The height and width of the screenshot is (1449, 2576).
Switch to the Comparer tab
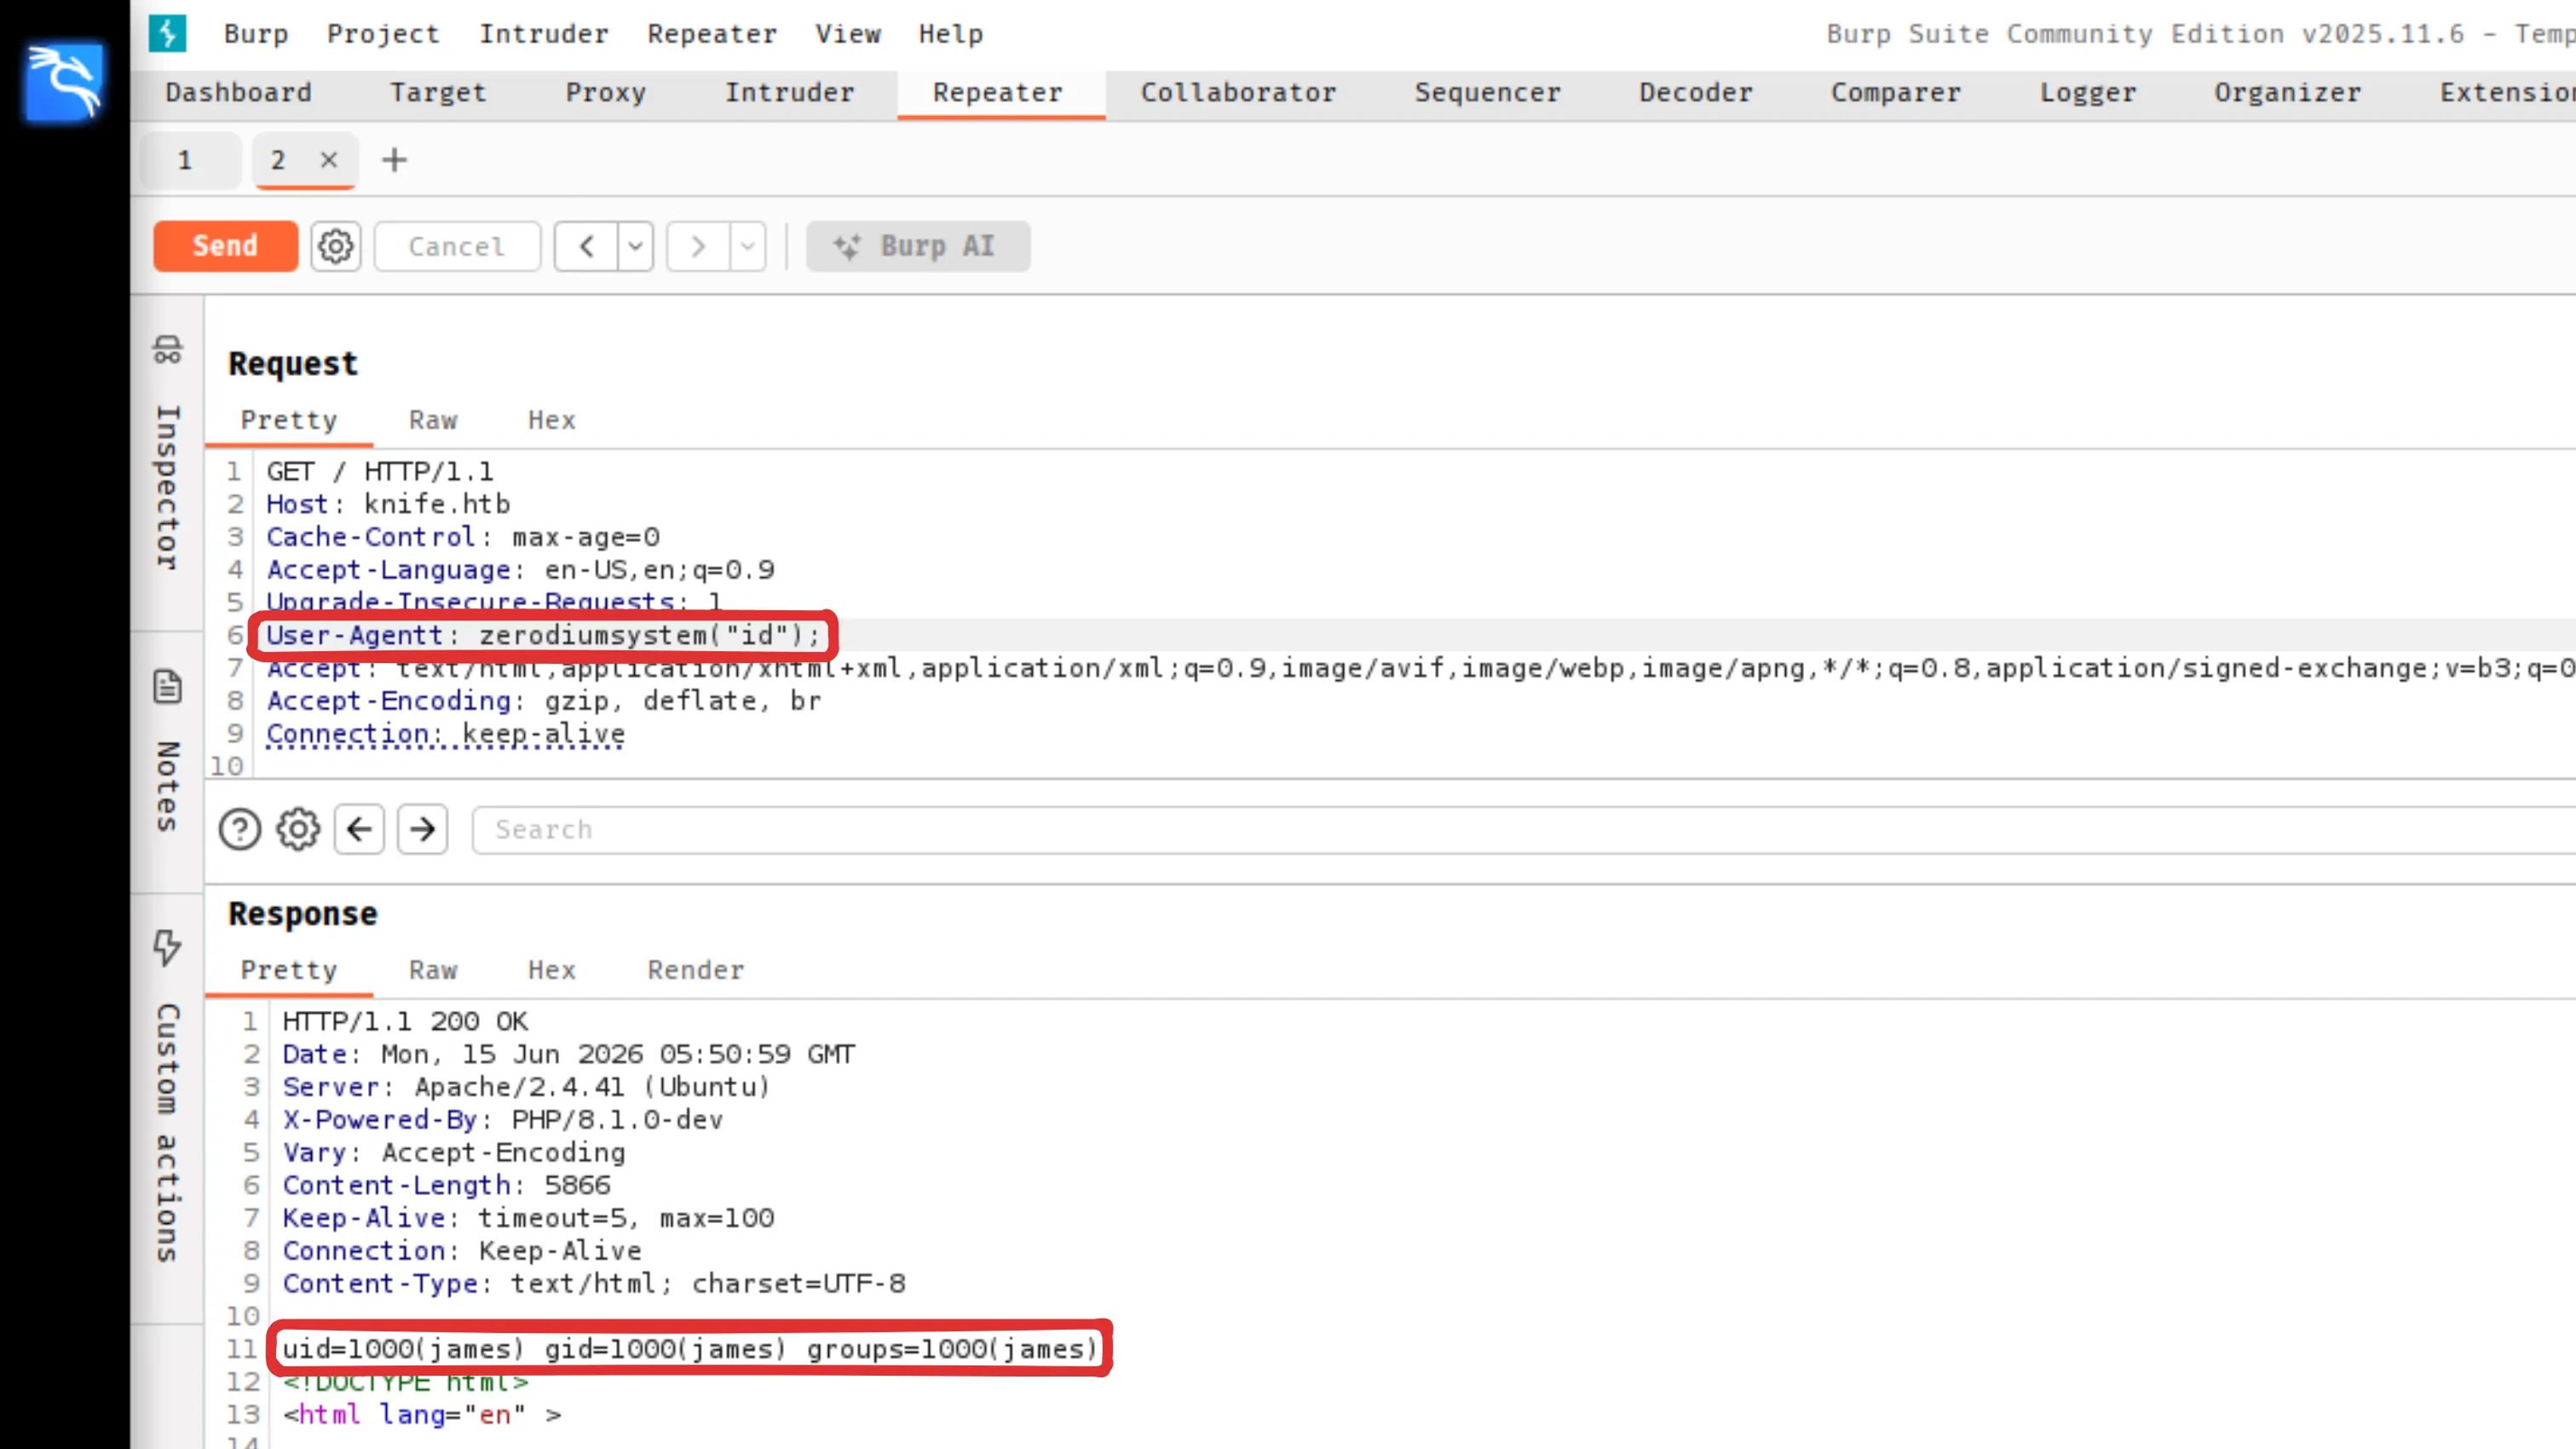pyautogui.click(x=1895, y=93)
